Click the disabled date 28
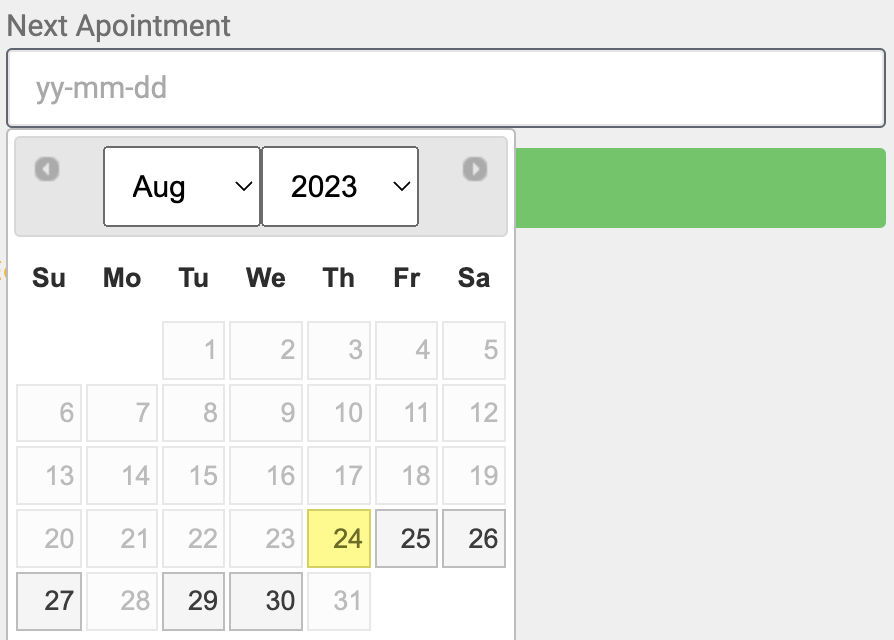The image size is (894, 640). point(122,601)
